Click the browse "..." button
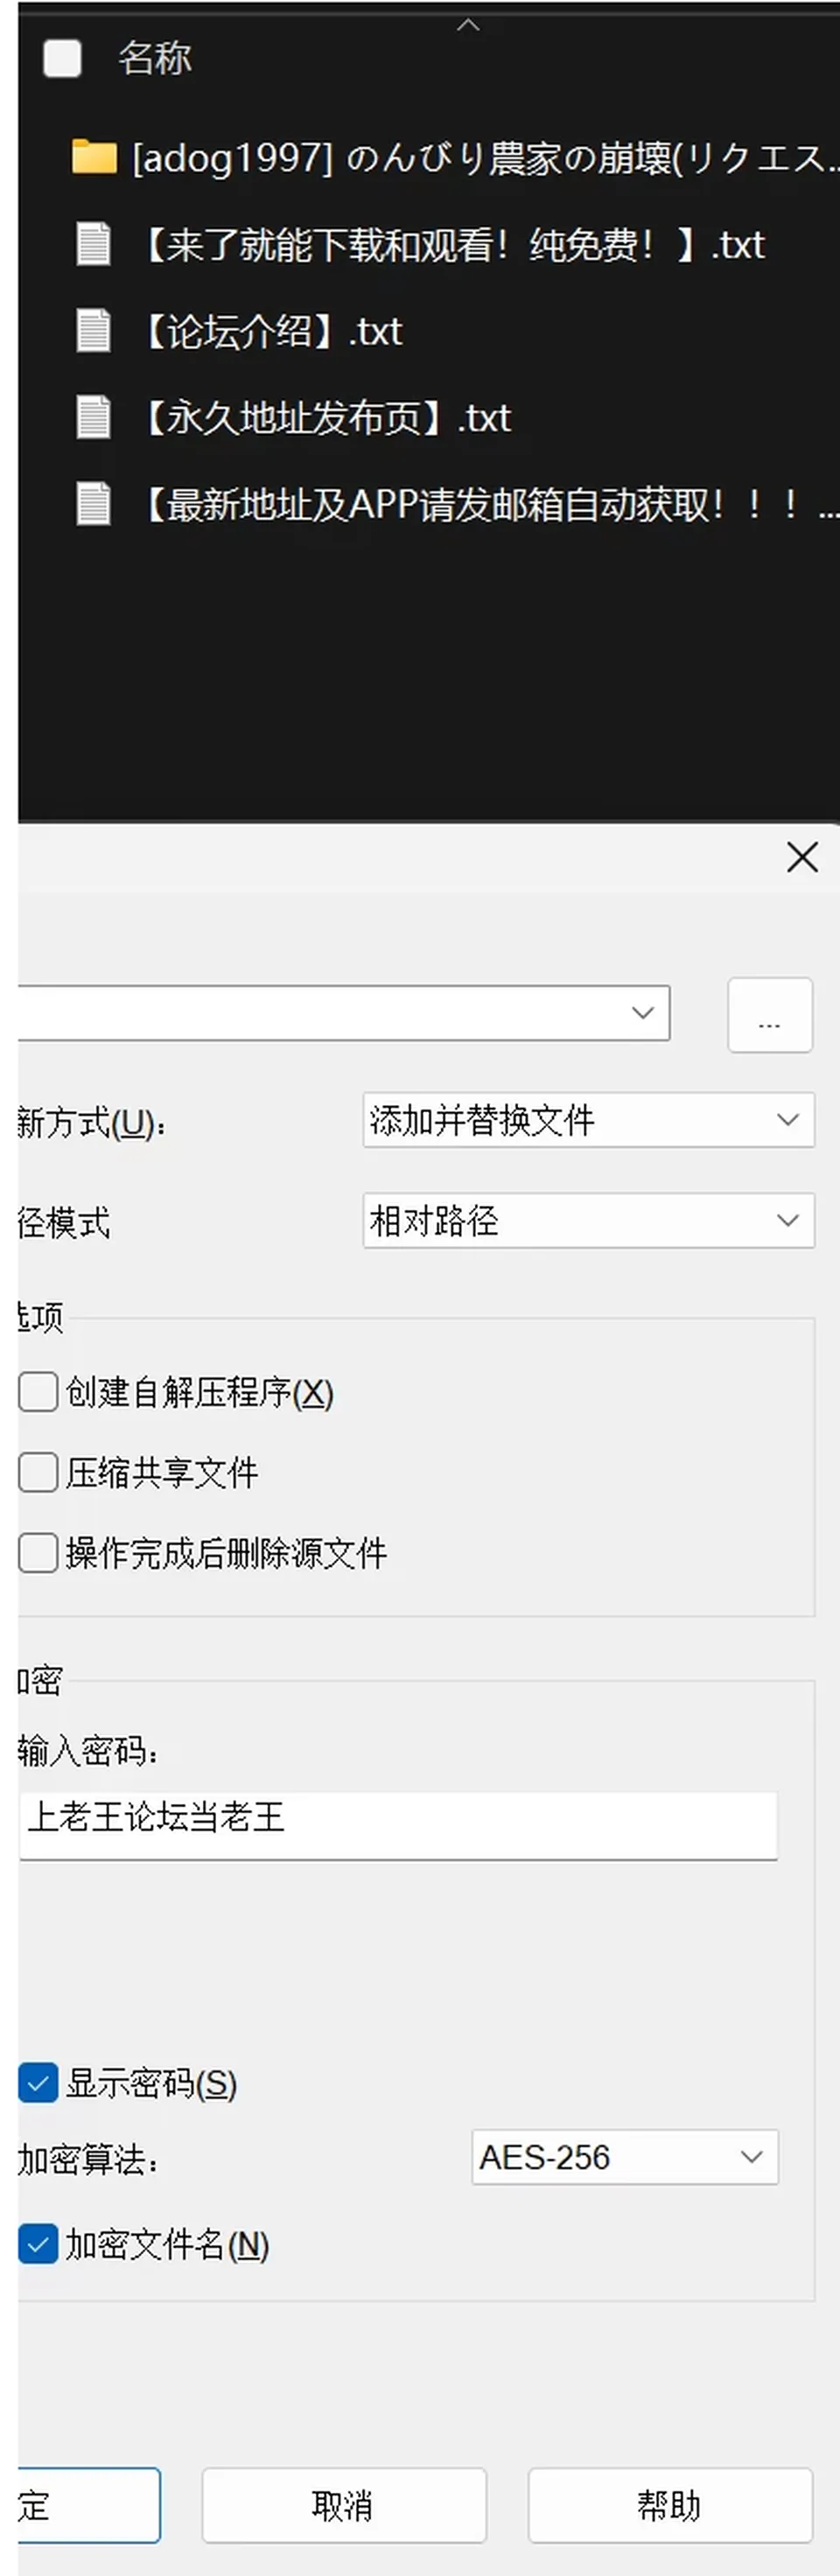This screenshot has height=2576, width=840. [x=770, y=1015]
